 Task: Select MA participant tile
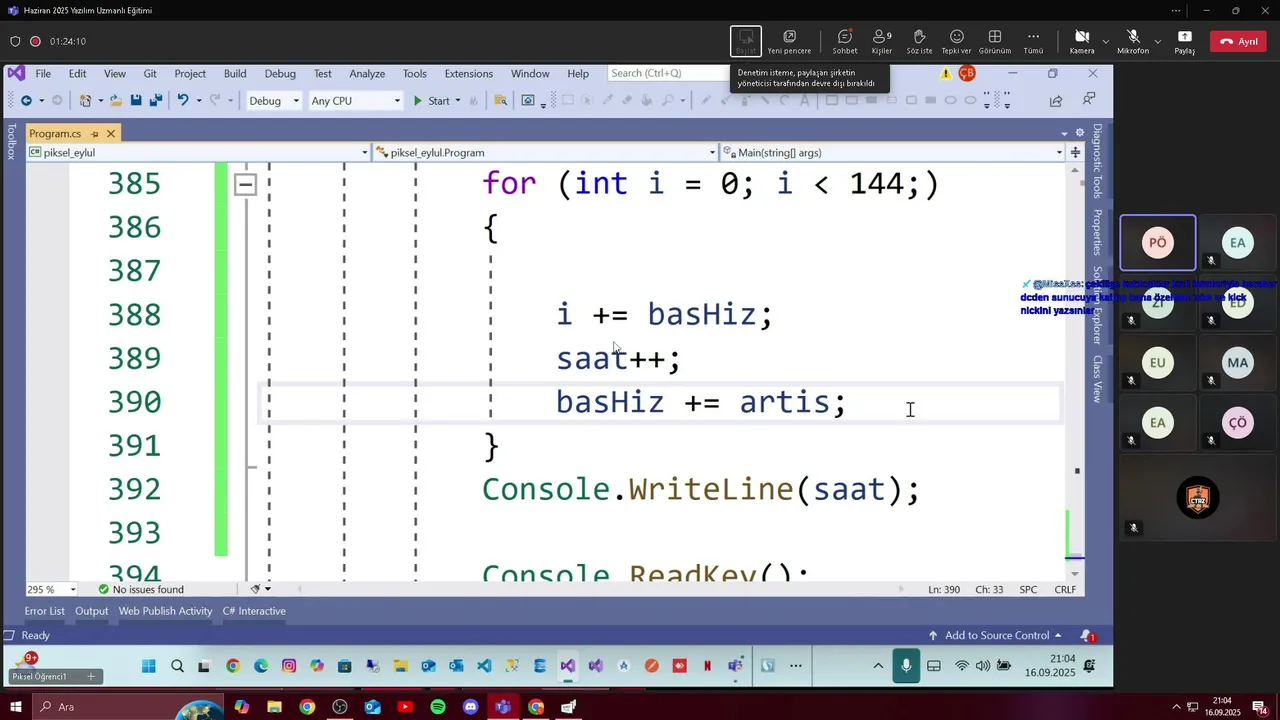pyautogui.click(x=1238, y=362)
